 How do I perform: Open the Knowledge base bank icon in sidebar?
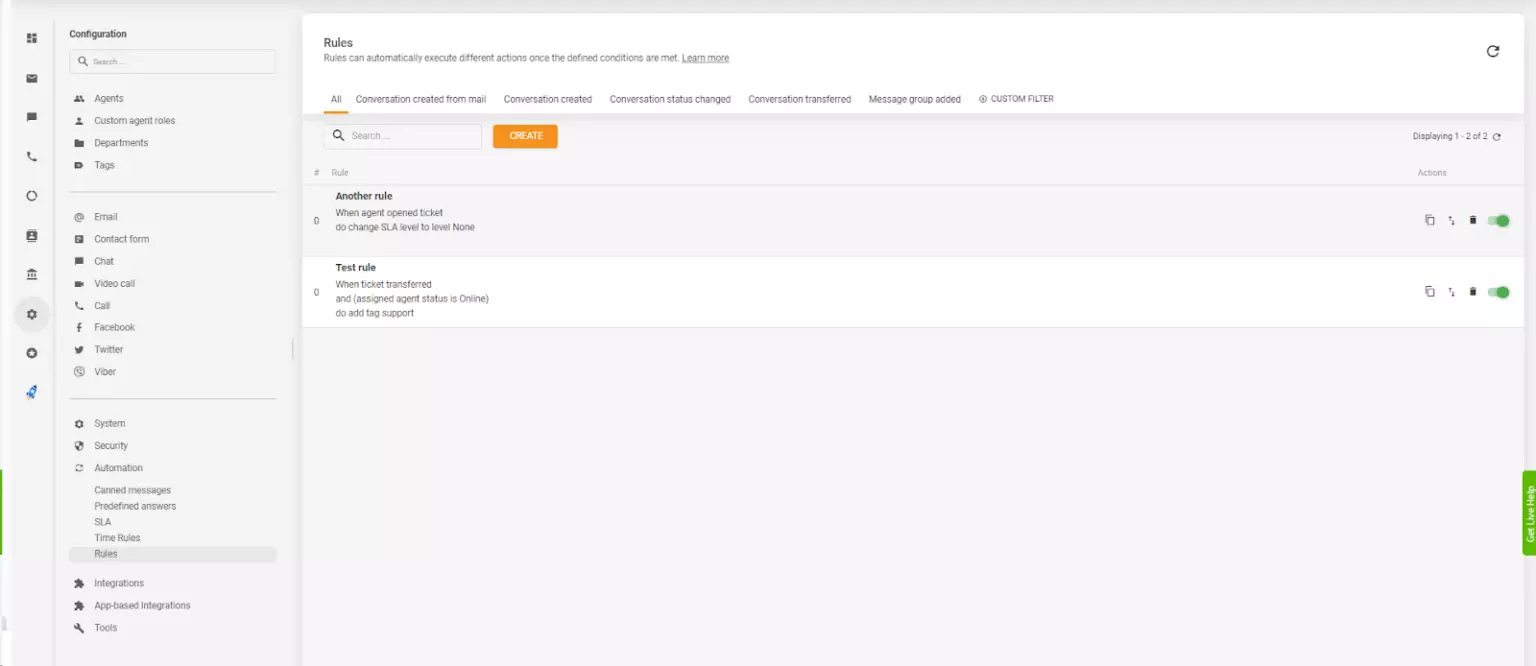32,275
